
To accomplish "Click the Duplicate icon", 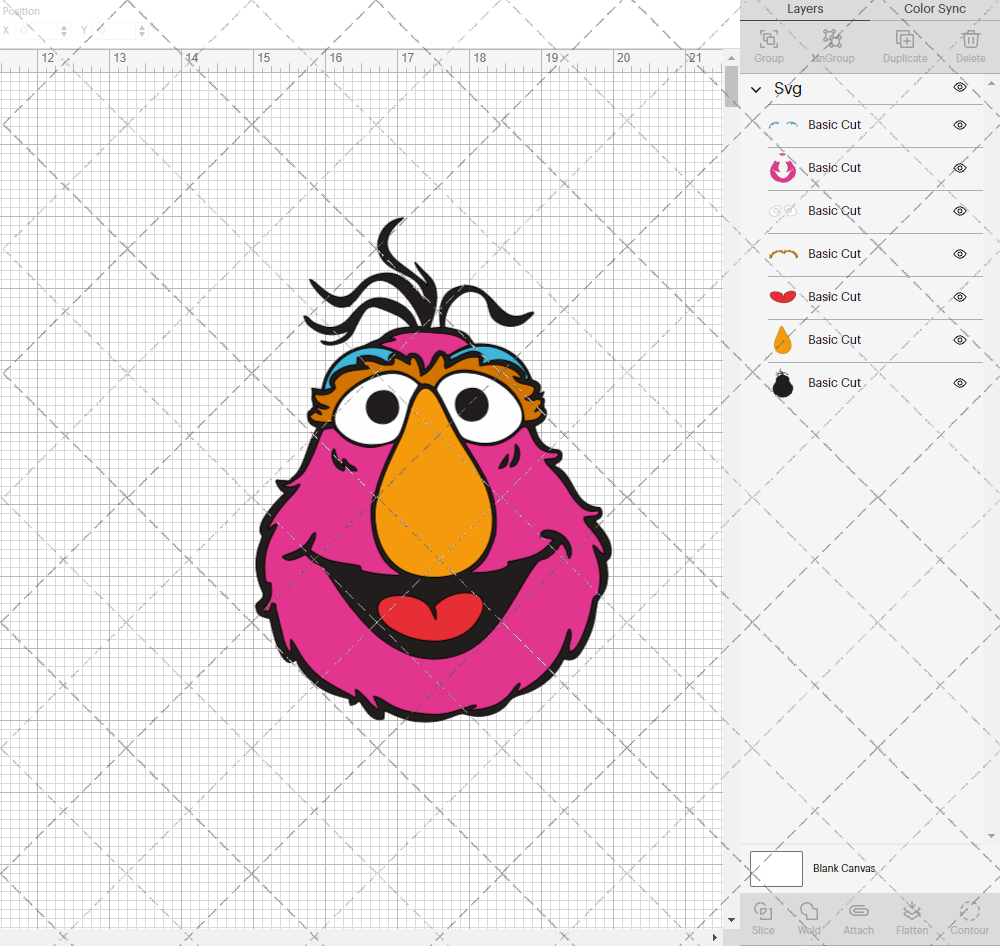I will point(905,40).
